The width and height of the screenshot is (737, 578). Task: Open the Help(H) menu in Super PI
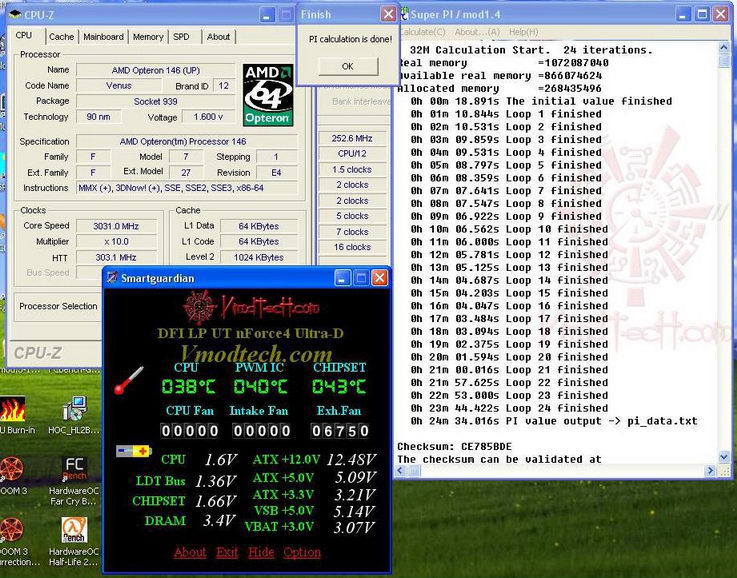point(523,32)
